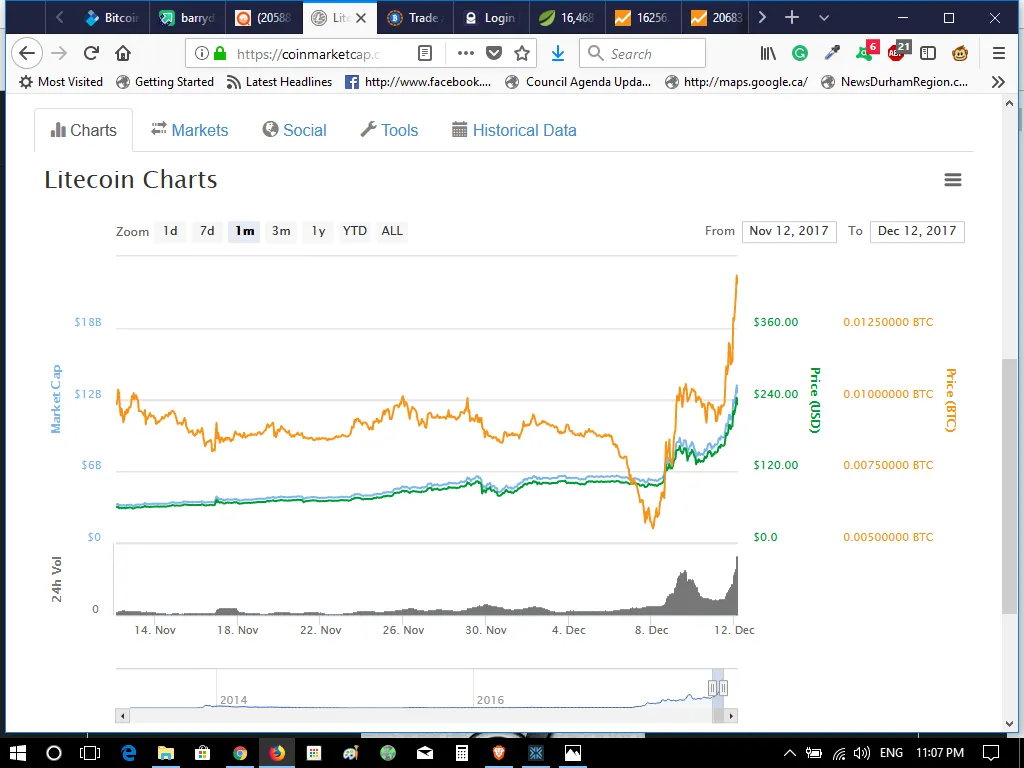Open the Facebook bookmark

[x=418, y=82]
